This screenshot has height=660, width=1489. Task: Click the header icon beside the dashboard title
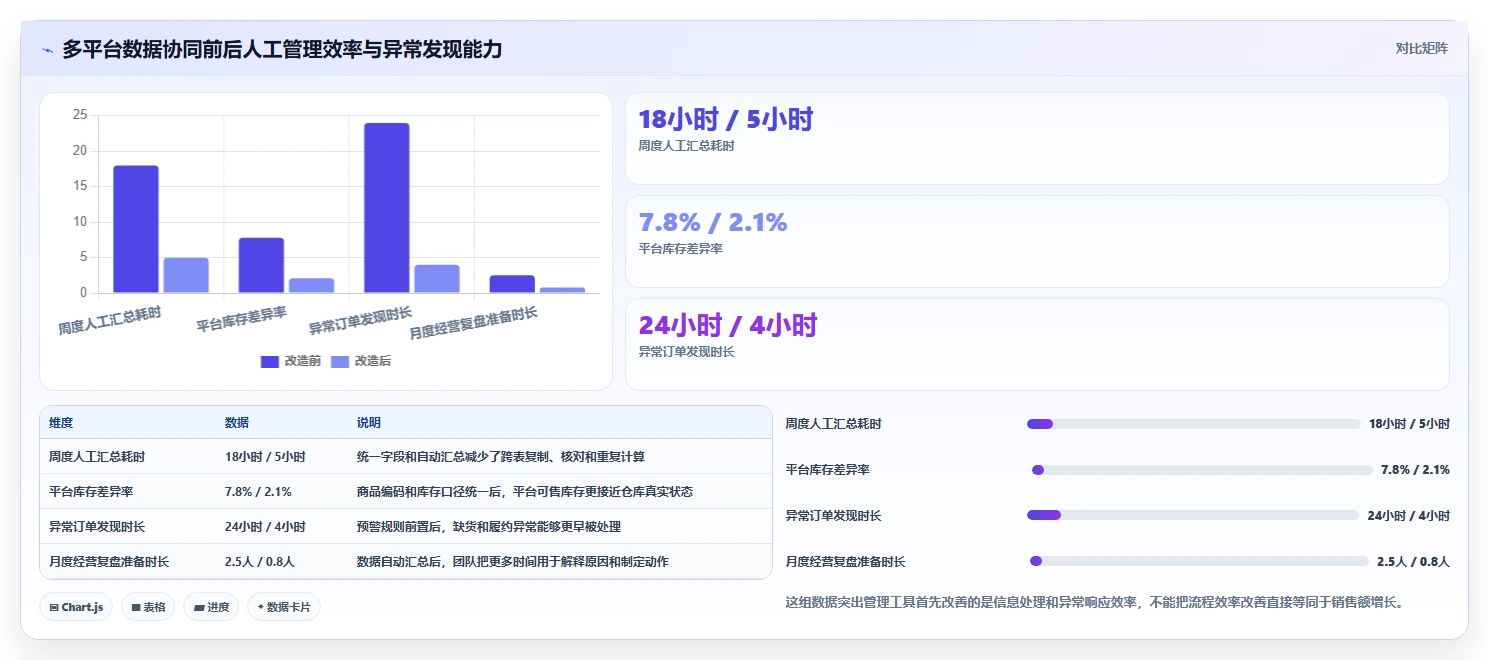(47, 50)
